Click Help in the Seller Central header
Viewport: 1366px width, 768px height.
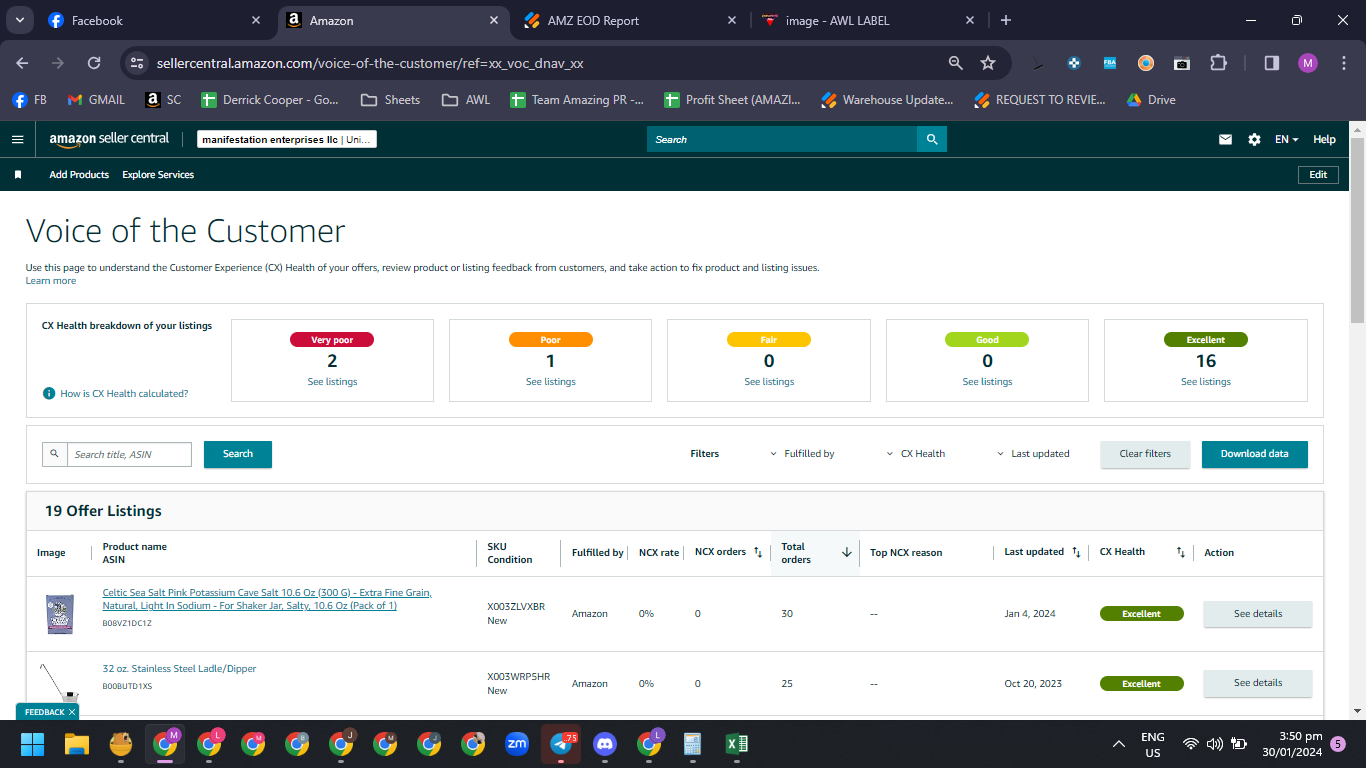1324,139
